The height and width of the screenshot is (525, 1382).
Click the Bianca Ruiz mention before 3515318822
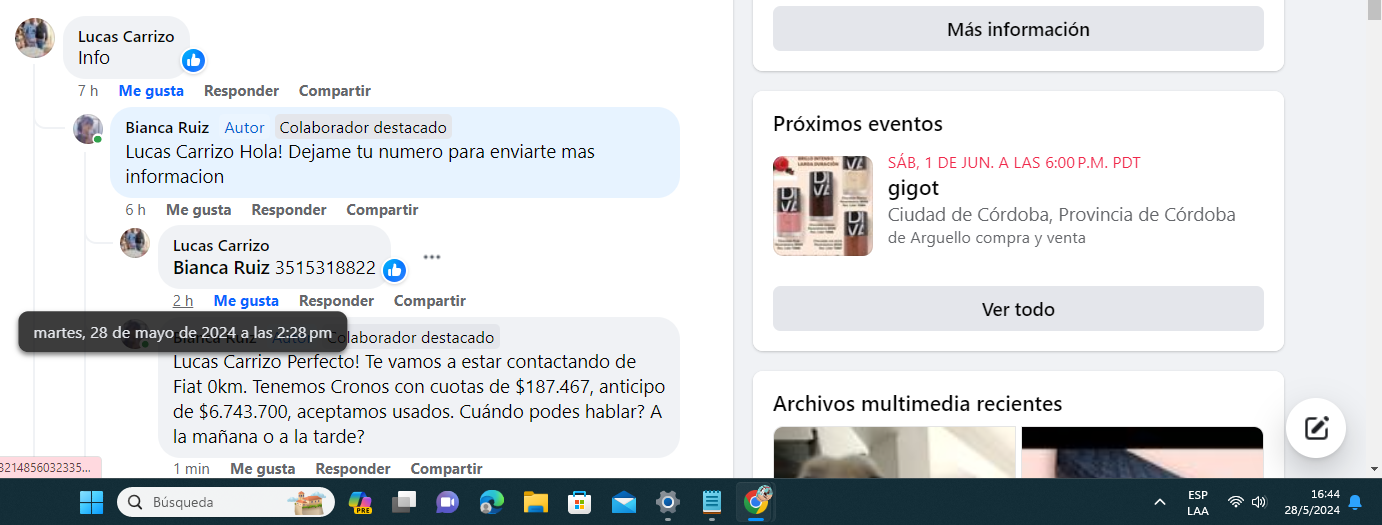pos(221,268)
